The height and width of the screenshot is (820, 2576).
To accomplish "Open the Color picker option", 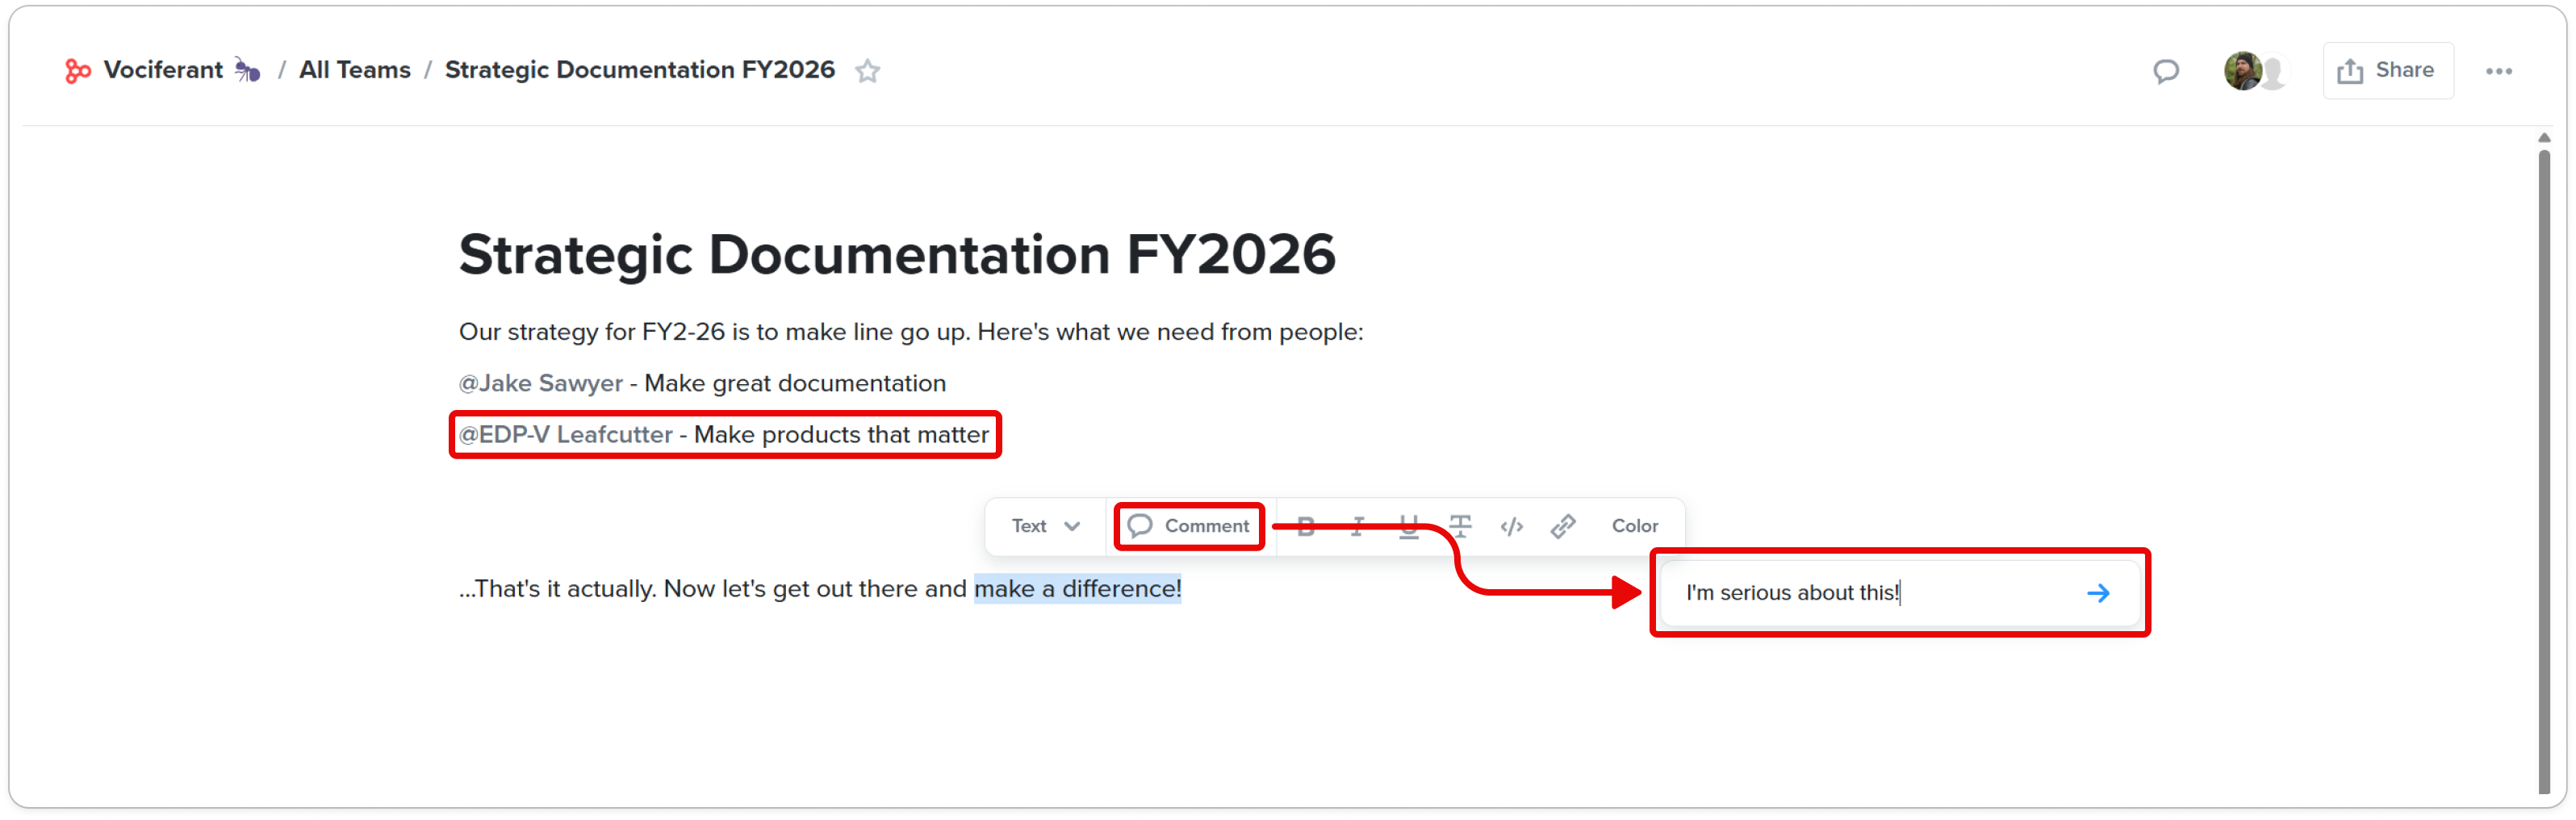I will (1634, 526).
